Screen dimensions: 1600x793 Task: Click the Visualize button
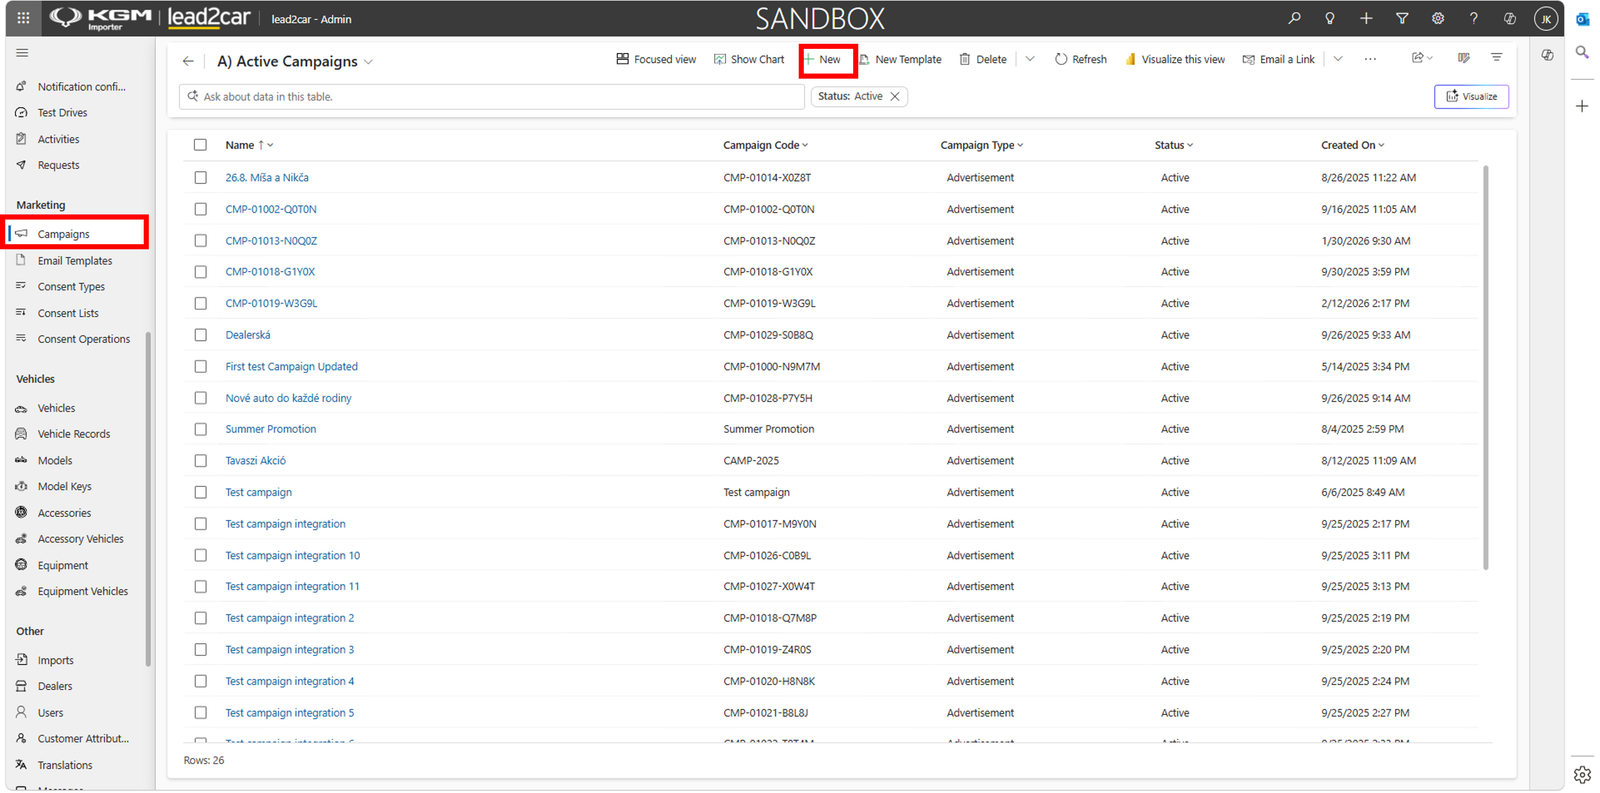pyautogui.click(x=1471, y=97)
